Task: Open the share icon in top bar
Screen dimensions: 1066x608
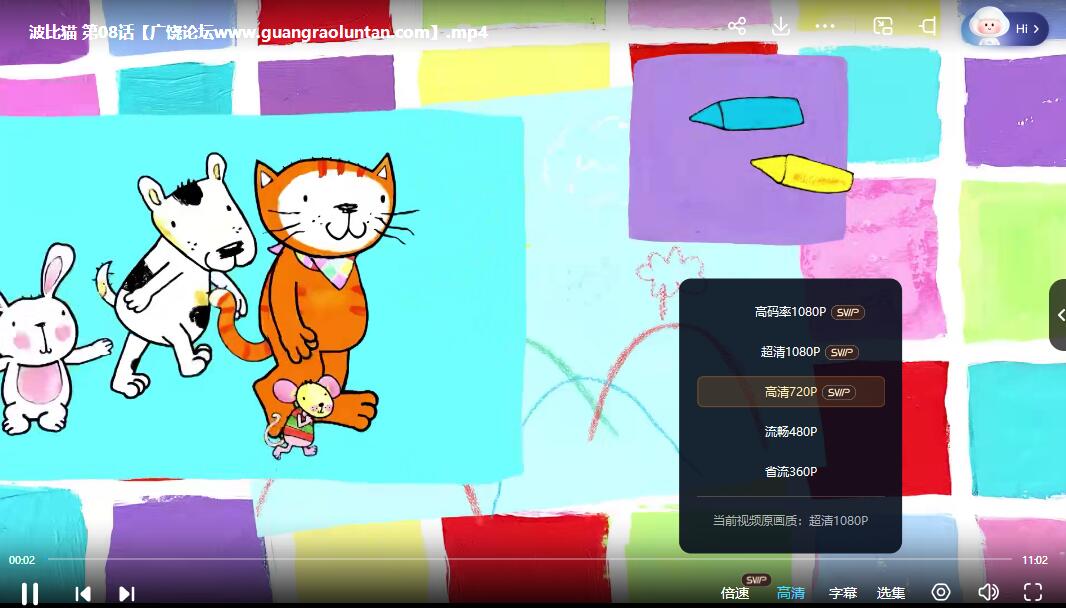Action: pos(737,27)
